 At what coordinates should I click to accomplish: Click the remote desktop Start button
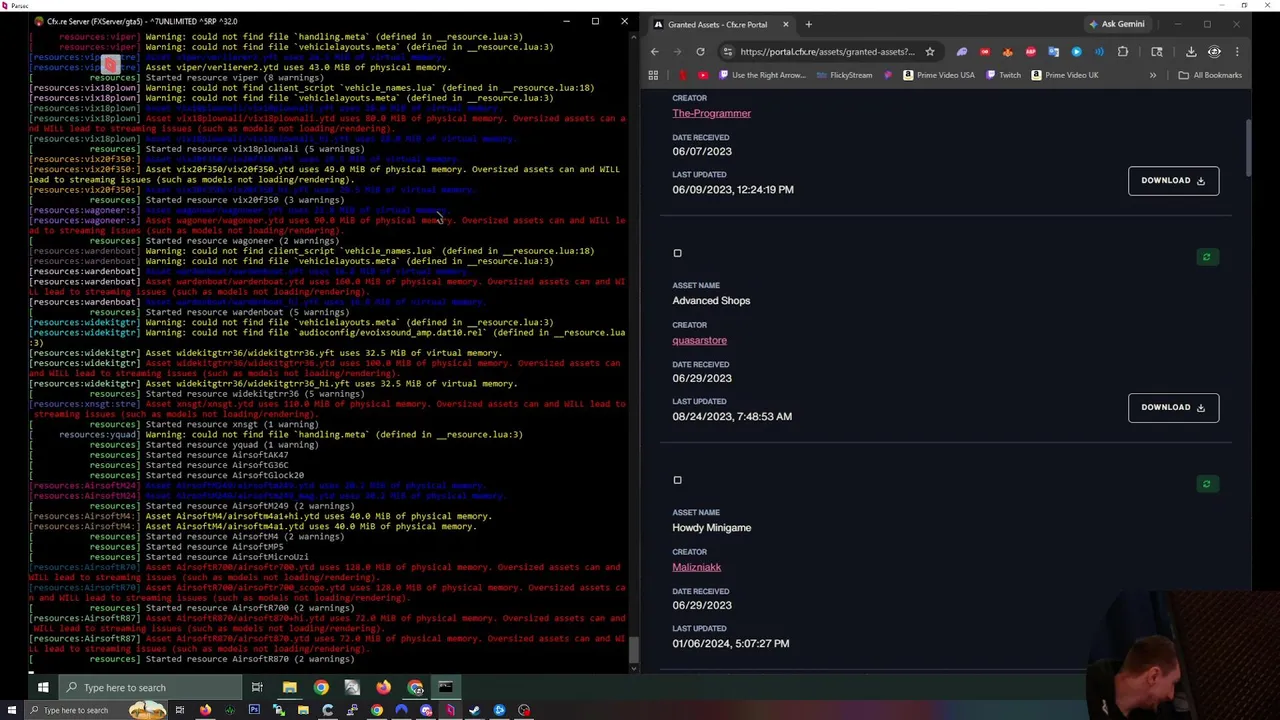tap(43, 687)
